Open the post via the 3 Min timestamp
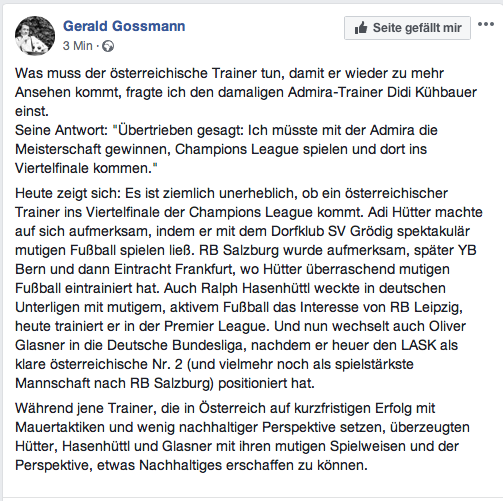Image resolution: width=503 pixels, height=501 pixels. tap(78, 46)
